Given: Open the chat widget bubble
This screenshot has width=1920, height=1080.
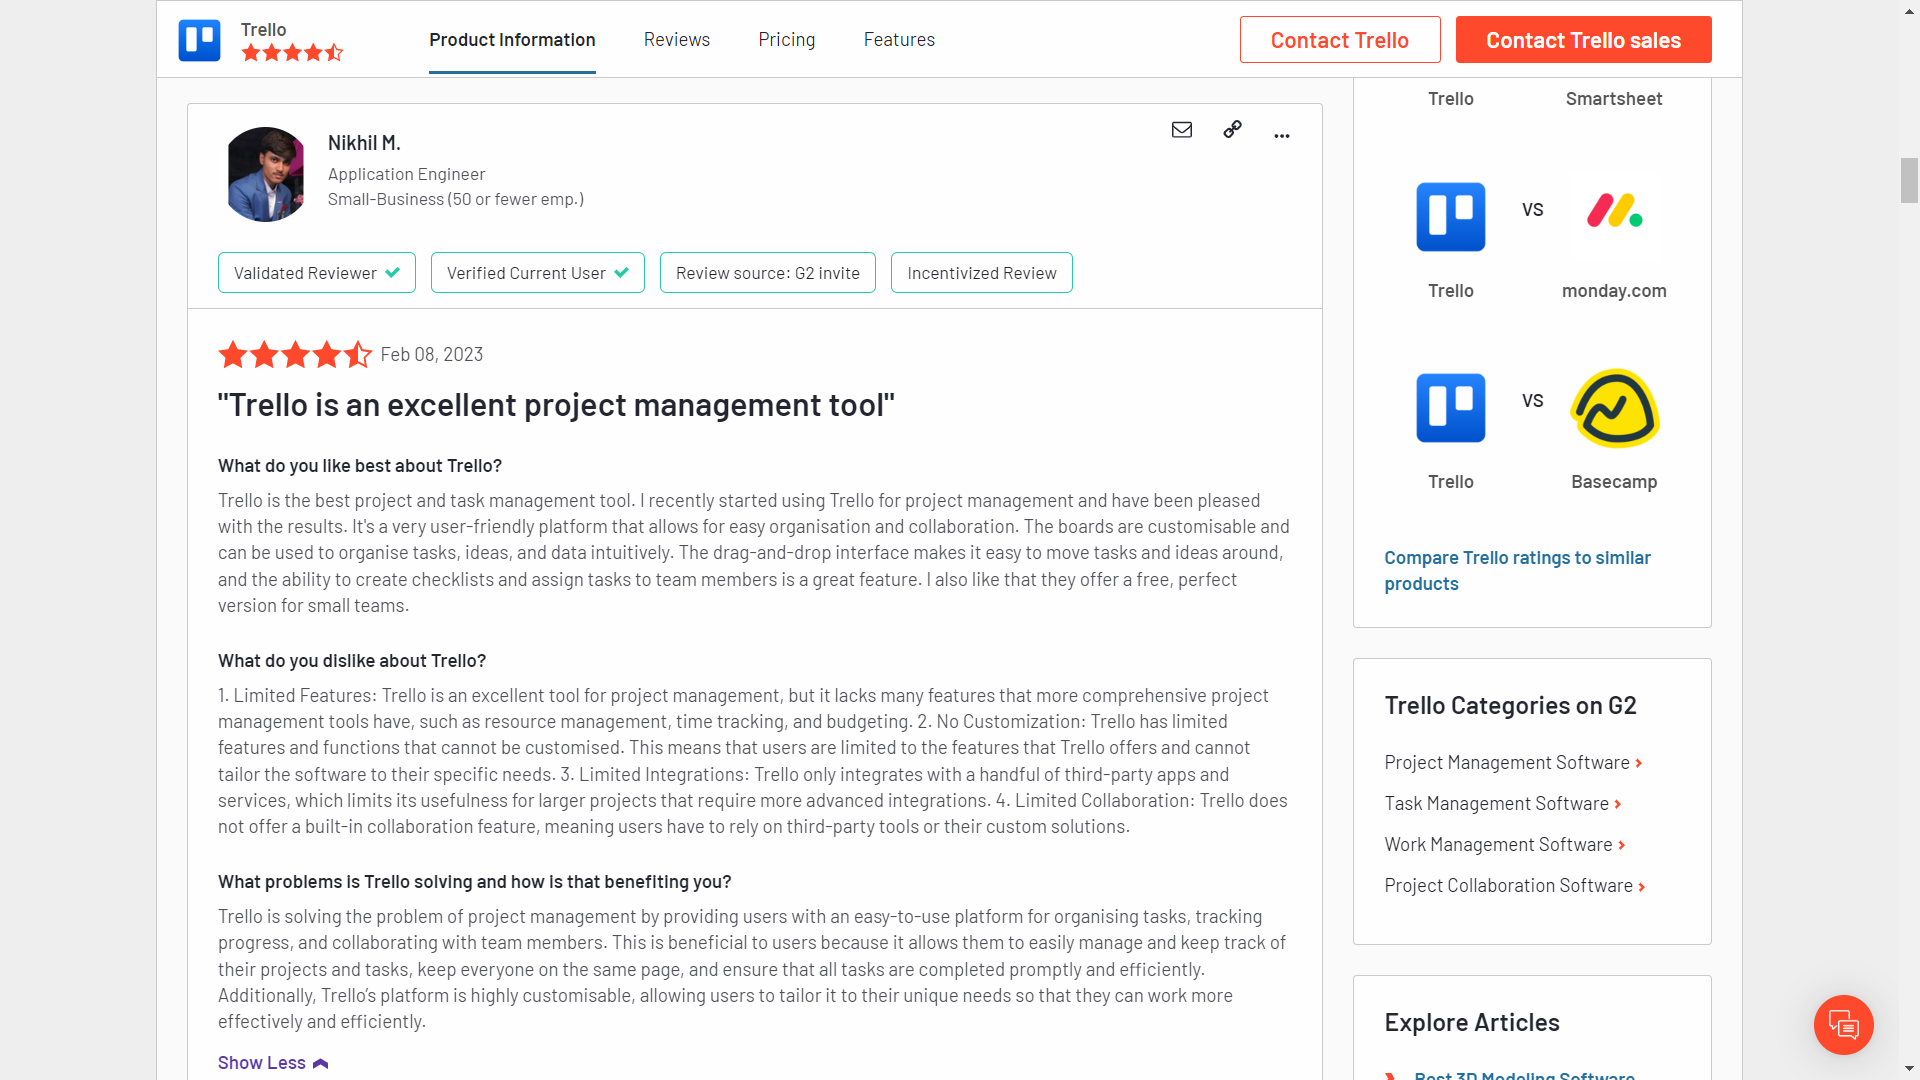Looking at the screenshot, I should (1844, 1025).
